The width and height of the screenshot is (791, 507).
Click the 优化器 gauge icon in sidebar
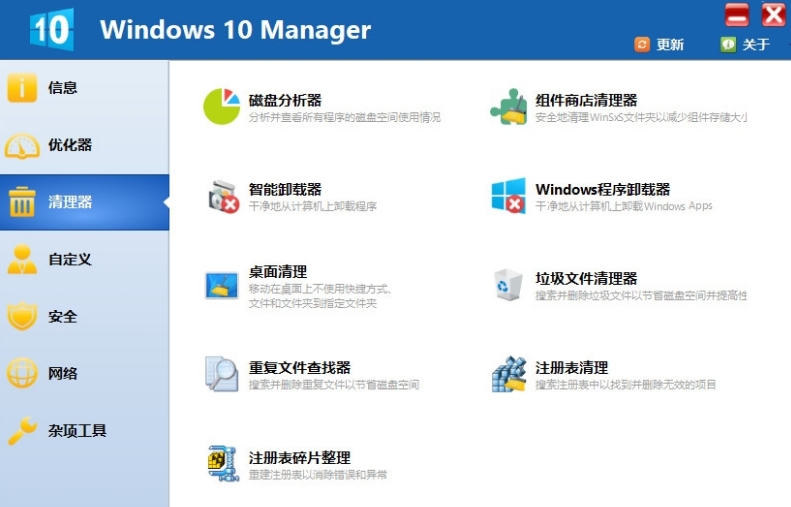click(22, 146)
